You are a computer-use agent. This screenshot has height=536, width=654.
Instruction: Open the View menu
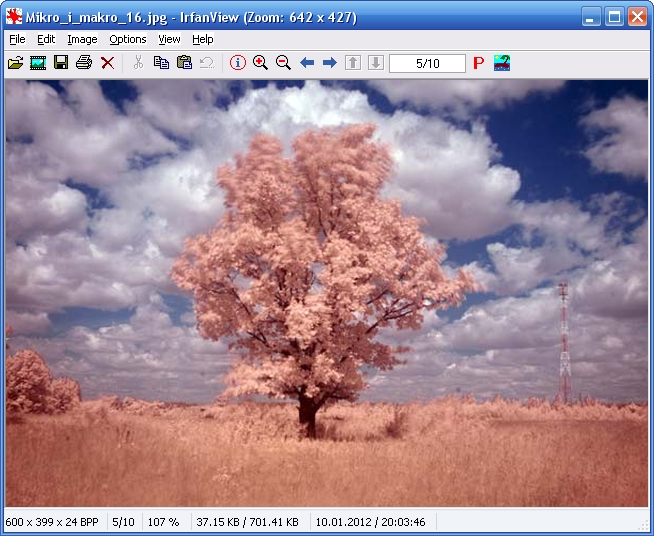tap(169, 39)
